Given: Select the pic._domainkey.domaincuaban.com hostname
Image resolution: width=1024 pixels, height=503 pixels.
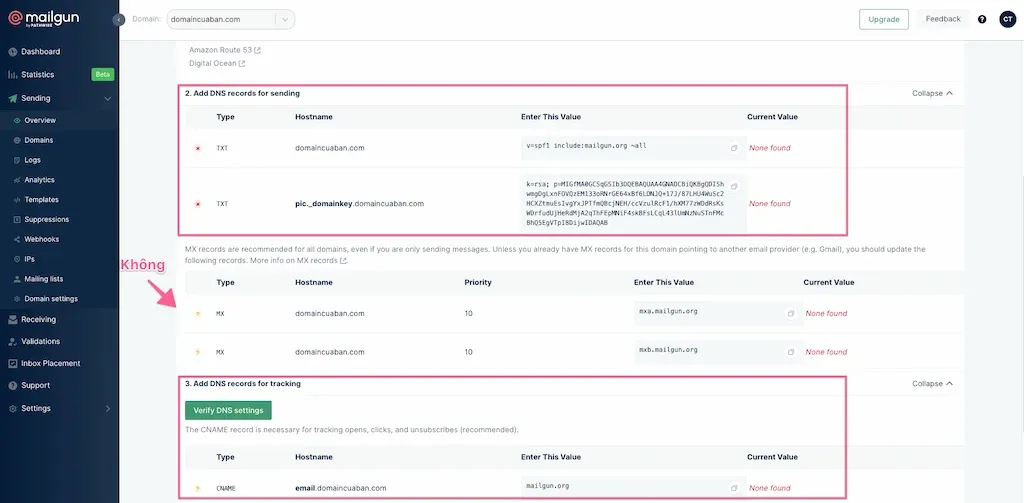Looking at the screenshot, I should (359, 204).
